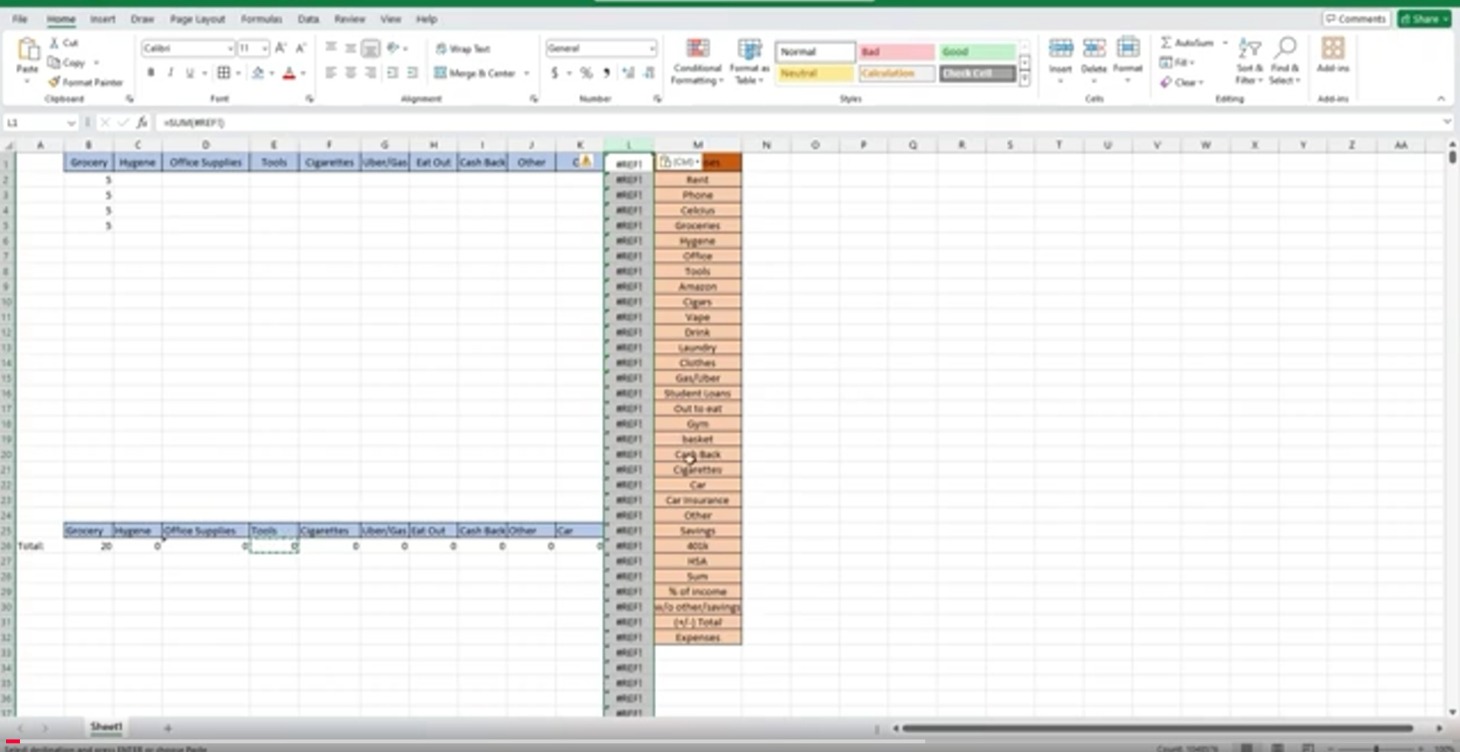Click the Copy icon
The width and height of the screenshot is (1460, 752).
point(54,62)
